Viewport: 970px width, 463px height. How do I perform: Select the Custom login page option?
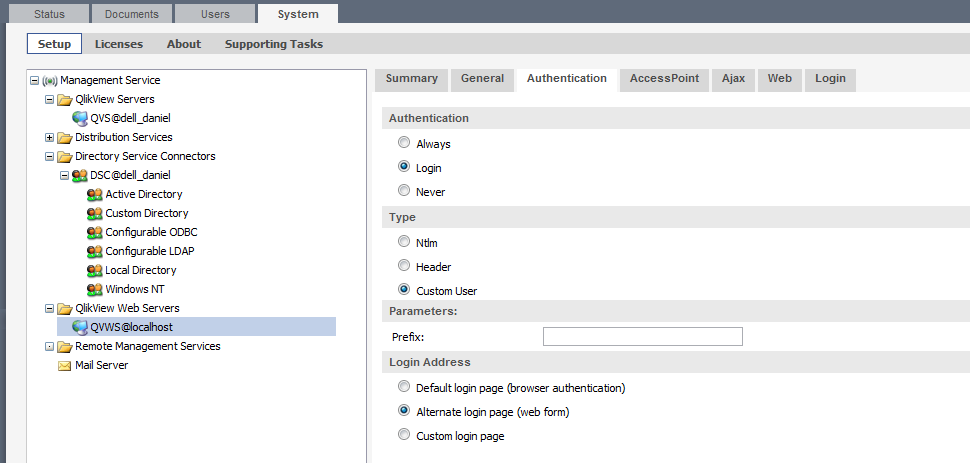[404, 435]
